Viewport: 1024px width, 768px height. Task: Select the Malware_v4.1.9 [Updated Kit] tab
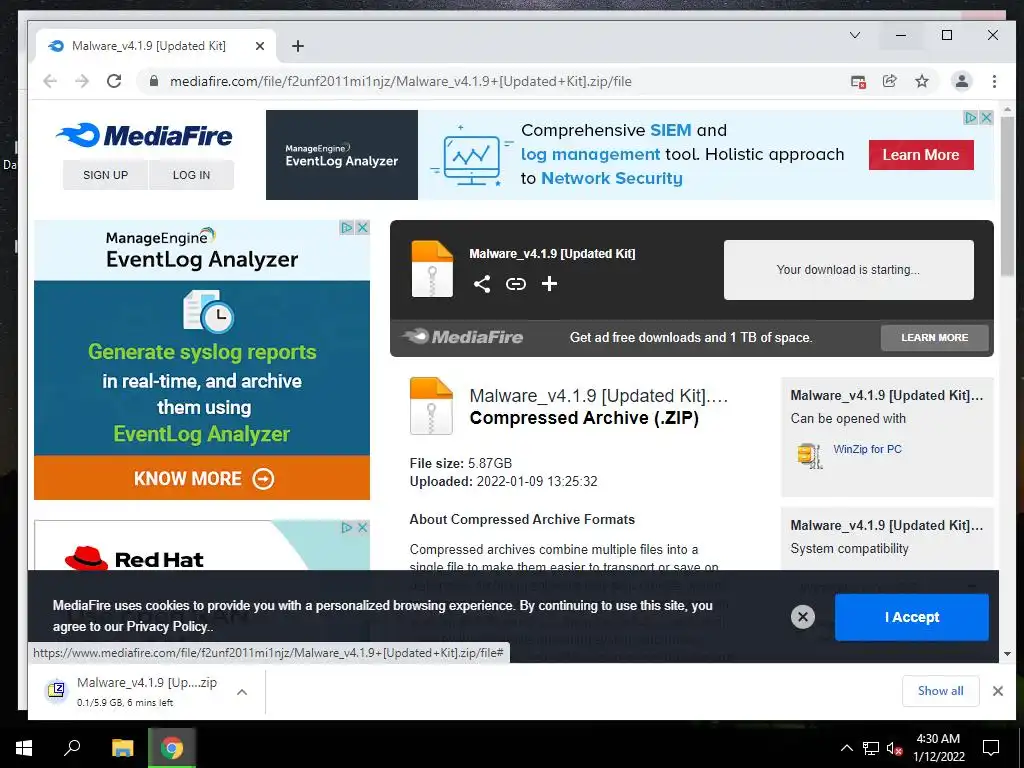coord(155,46)
